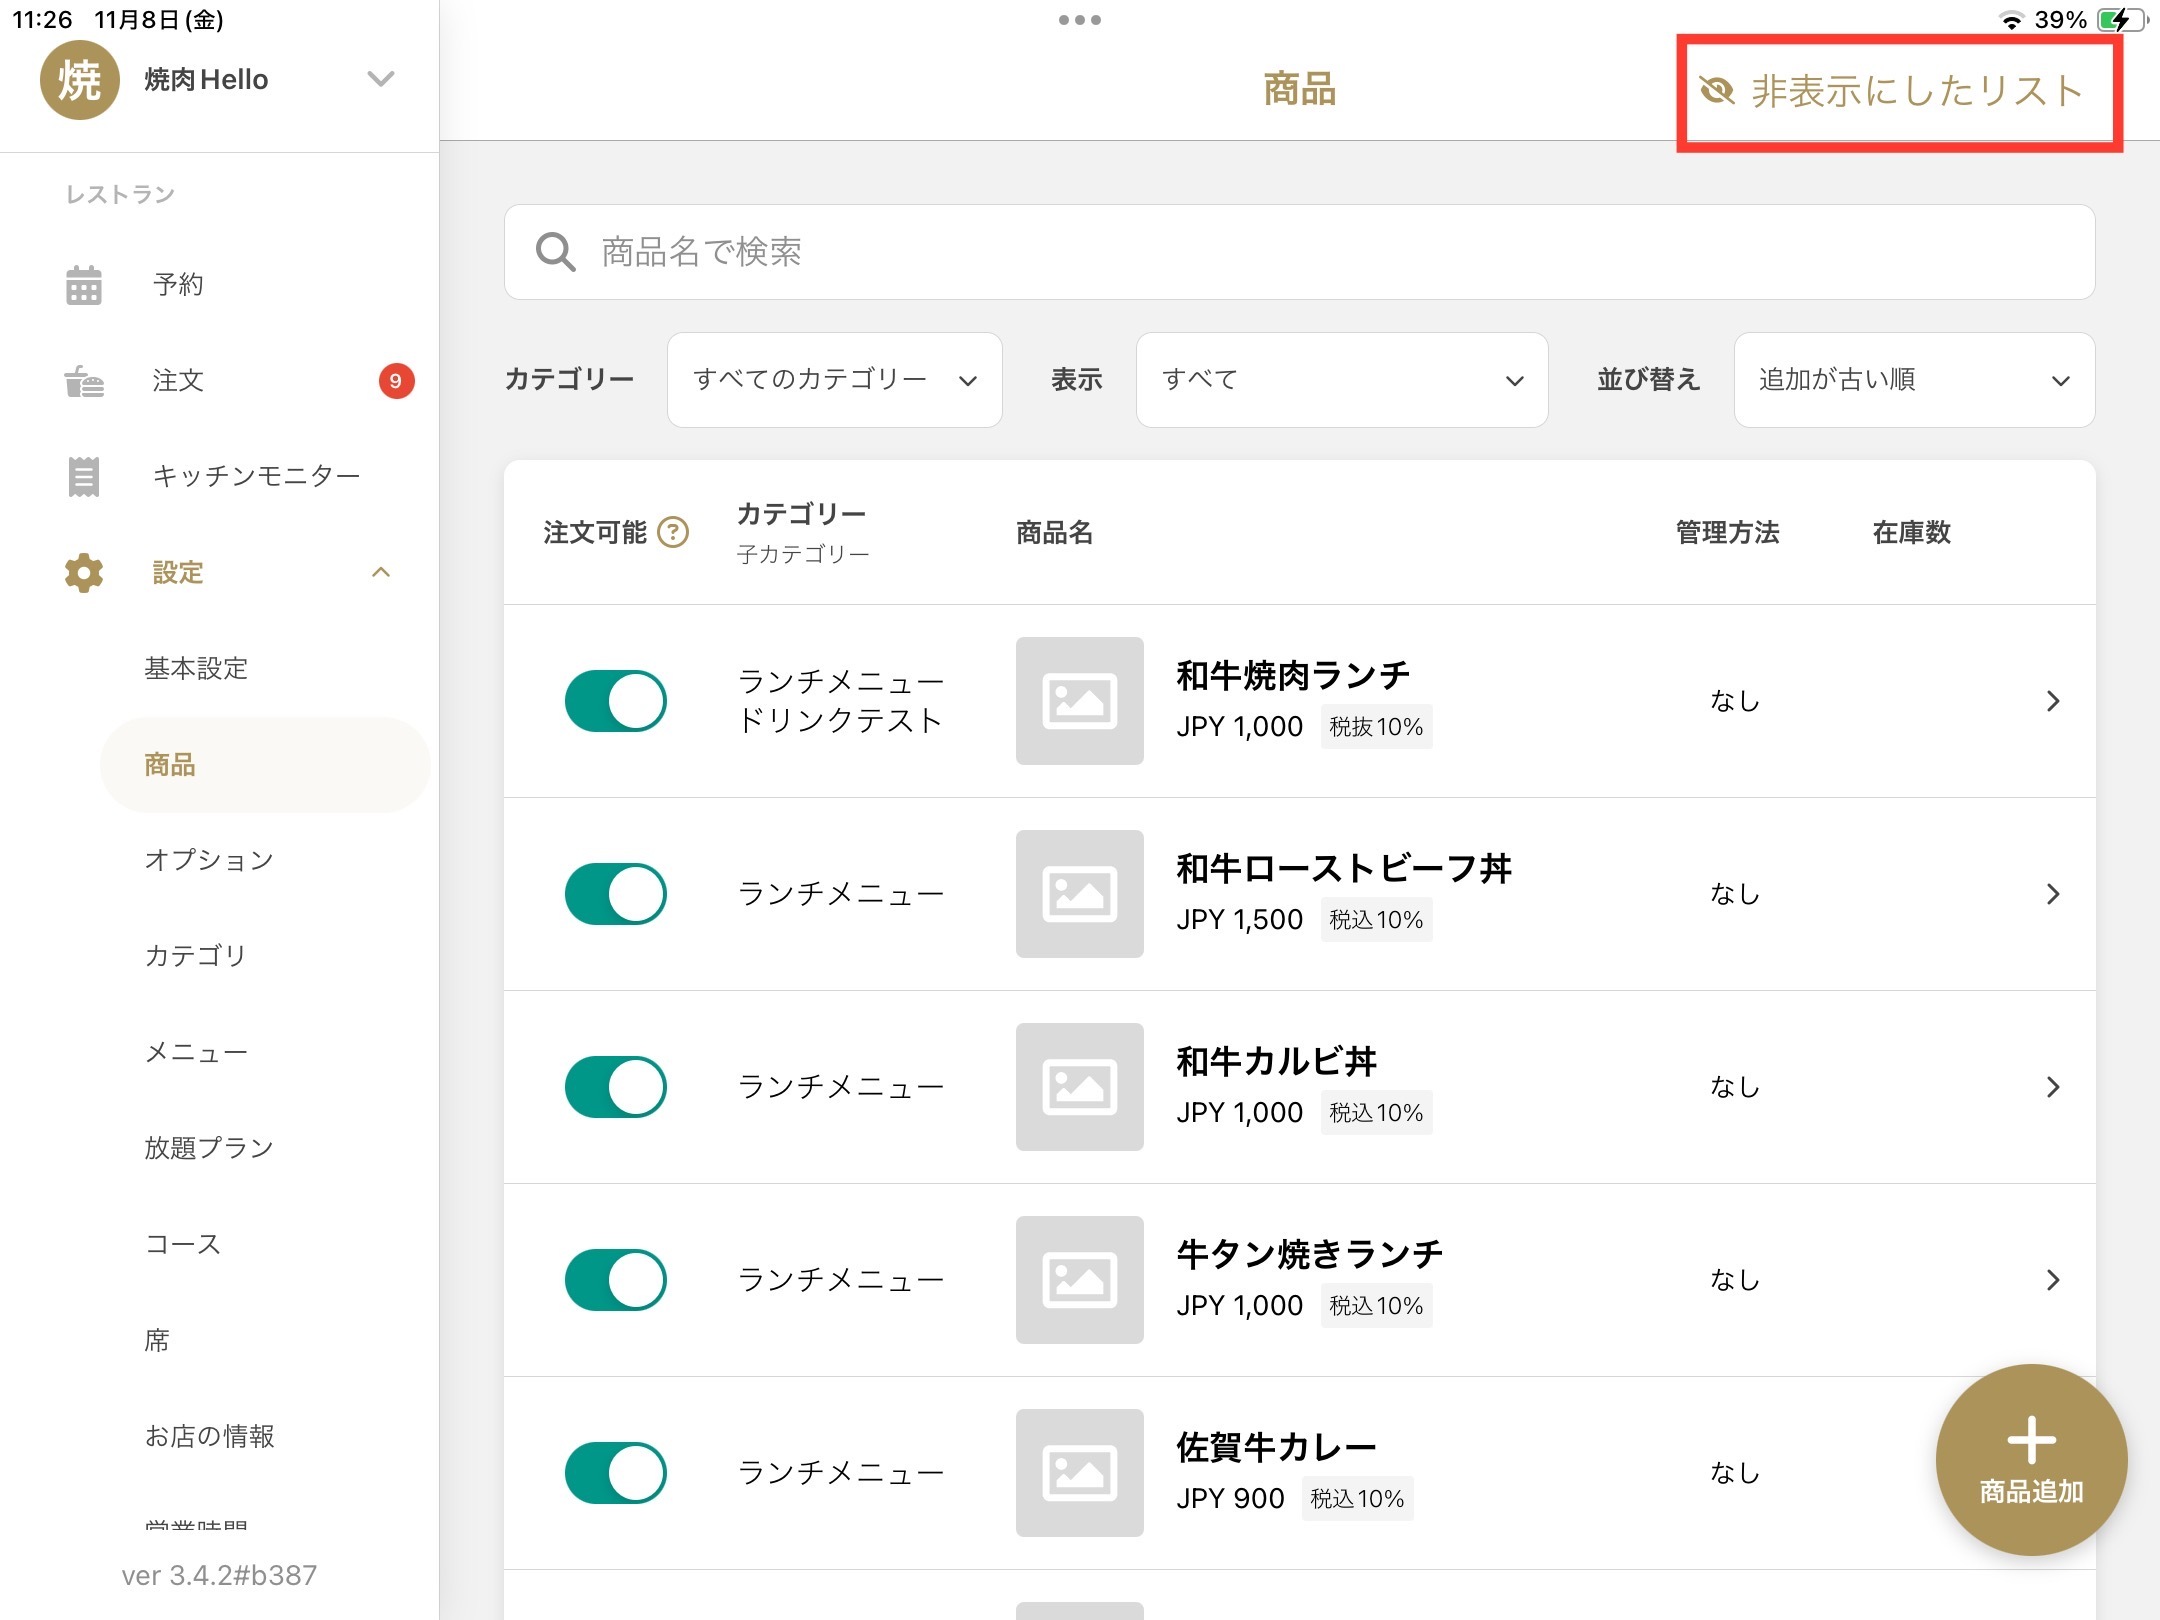
Task: Open the 非表示にしたリスト link
Action: pos(1898,92)
